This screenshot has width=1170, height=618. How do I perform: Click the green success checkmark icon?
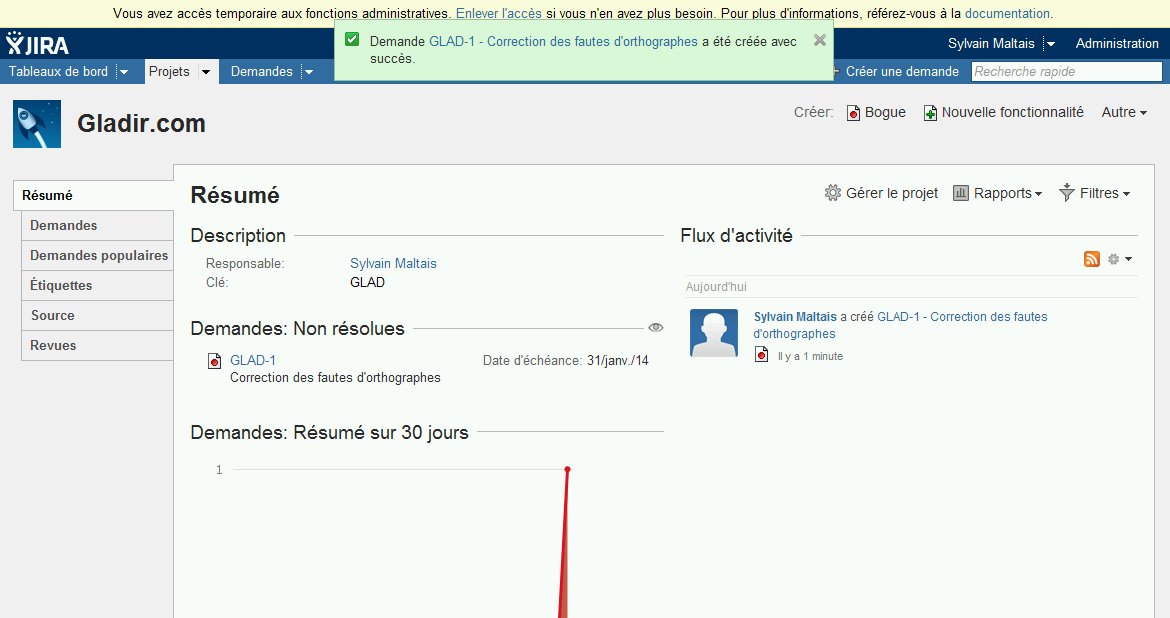click(x=352, y=40)
